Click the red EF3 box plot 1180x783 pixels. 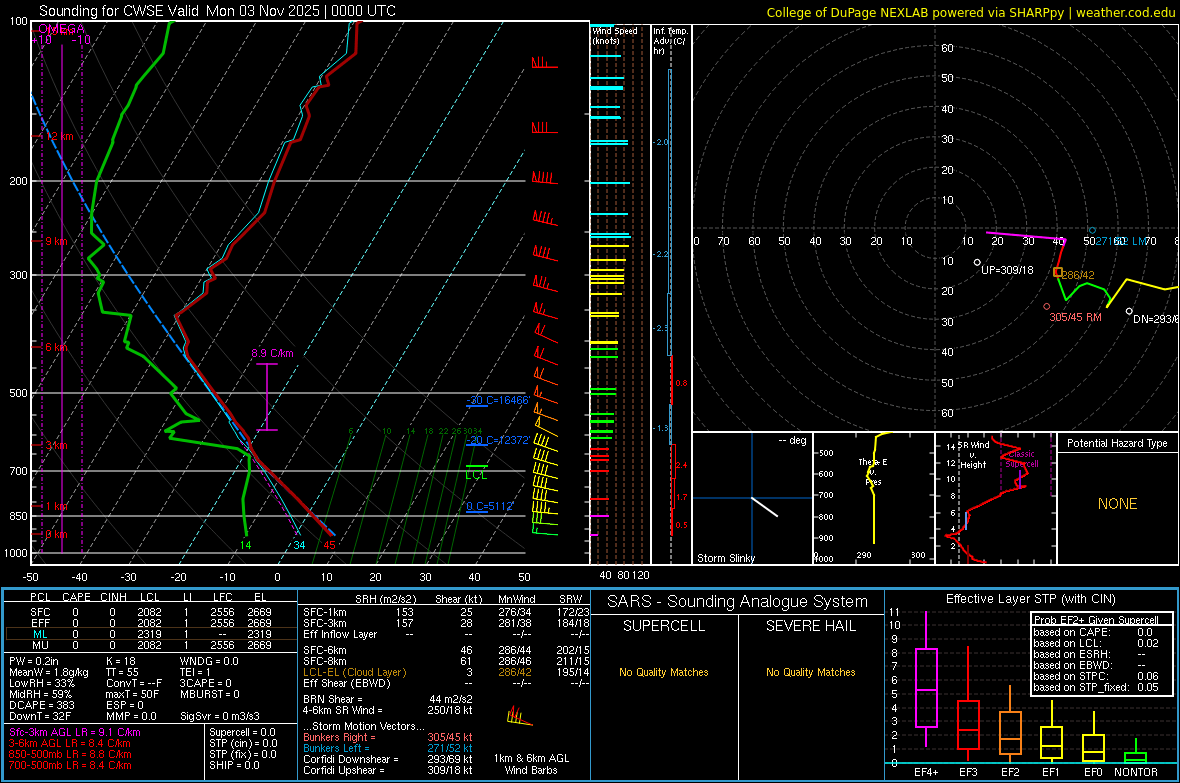968,704
